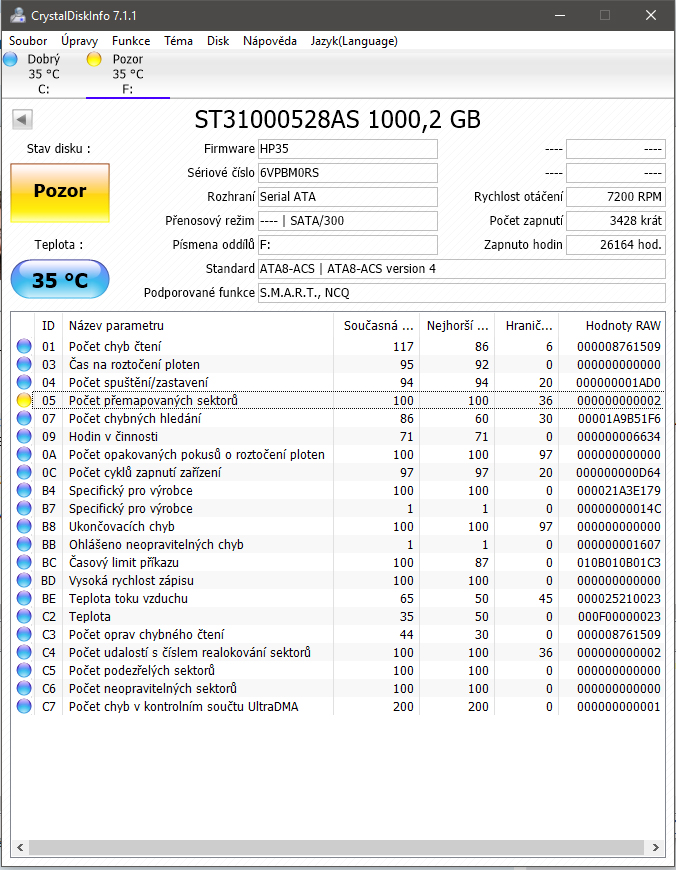Click the yellow status orb for drive F:
This screenshot has width=676, height=870.
[94, 59]
